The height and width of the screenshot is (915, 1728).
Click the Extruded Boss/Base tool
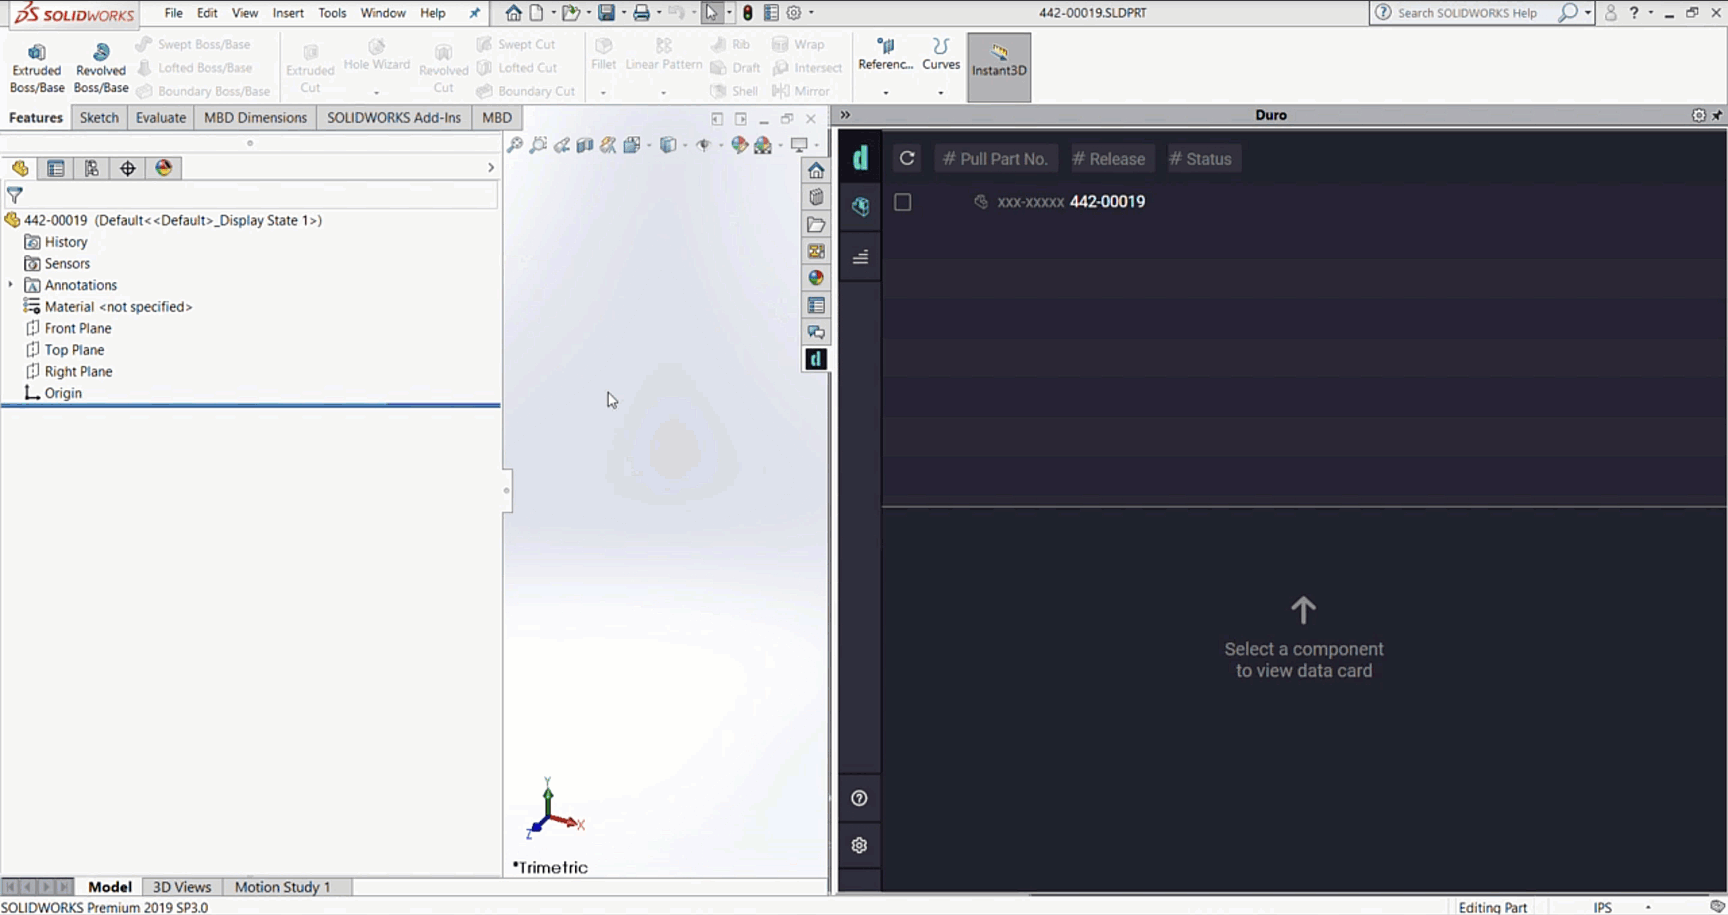37,68
